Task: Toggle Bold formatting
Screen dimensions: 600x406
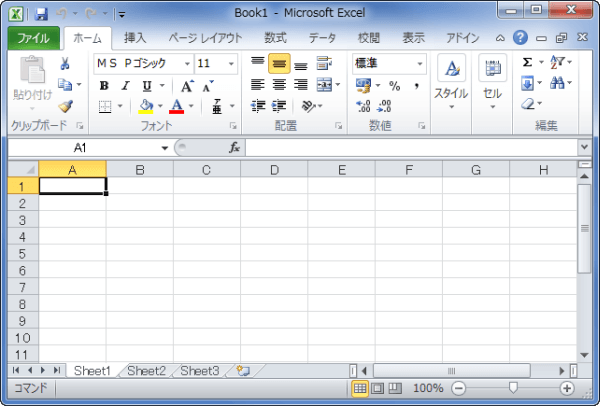Action: 104,86
